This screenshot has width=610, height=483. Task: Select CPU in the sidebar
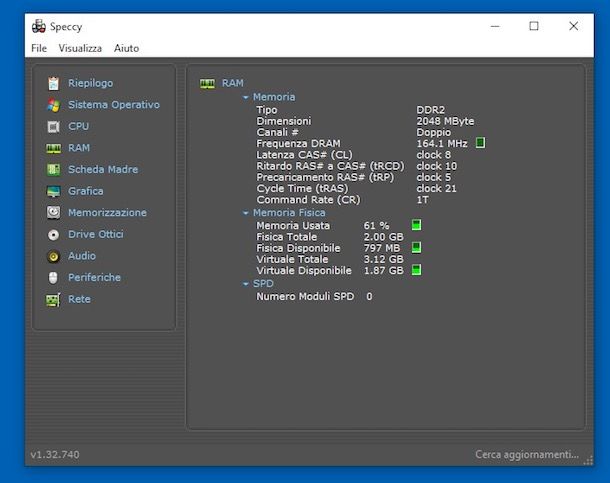click(x=79, y=126)
